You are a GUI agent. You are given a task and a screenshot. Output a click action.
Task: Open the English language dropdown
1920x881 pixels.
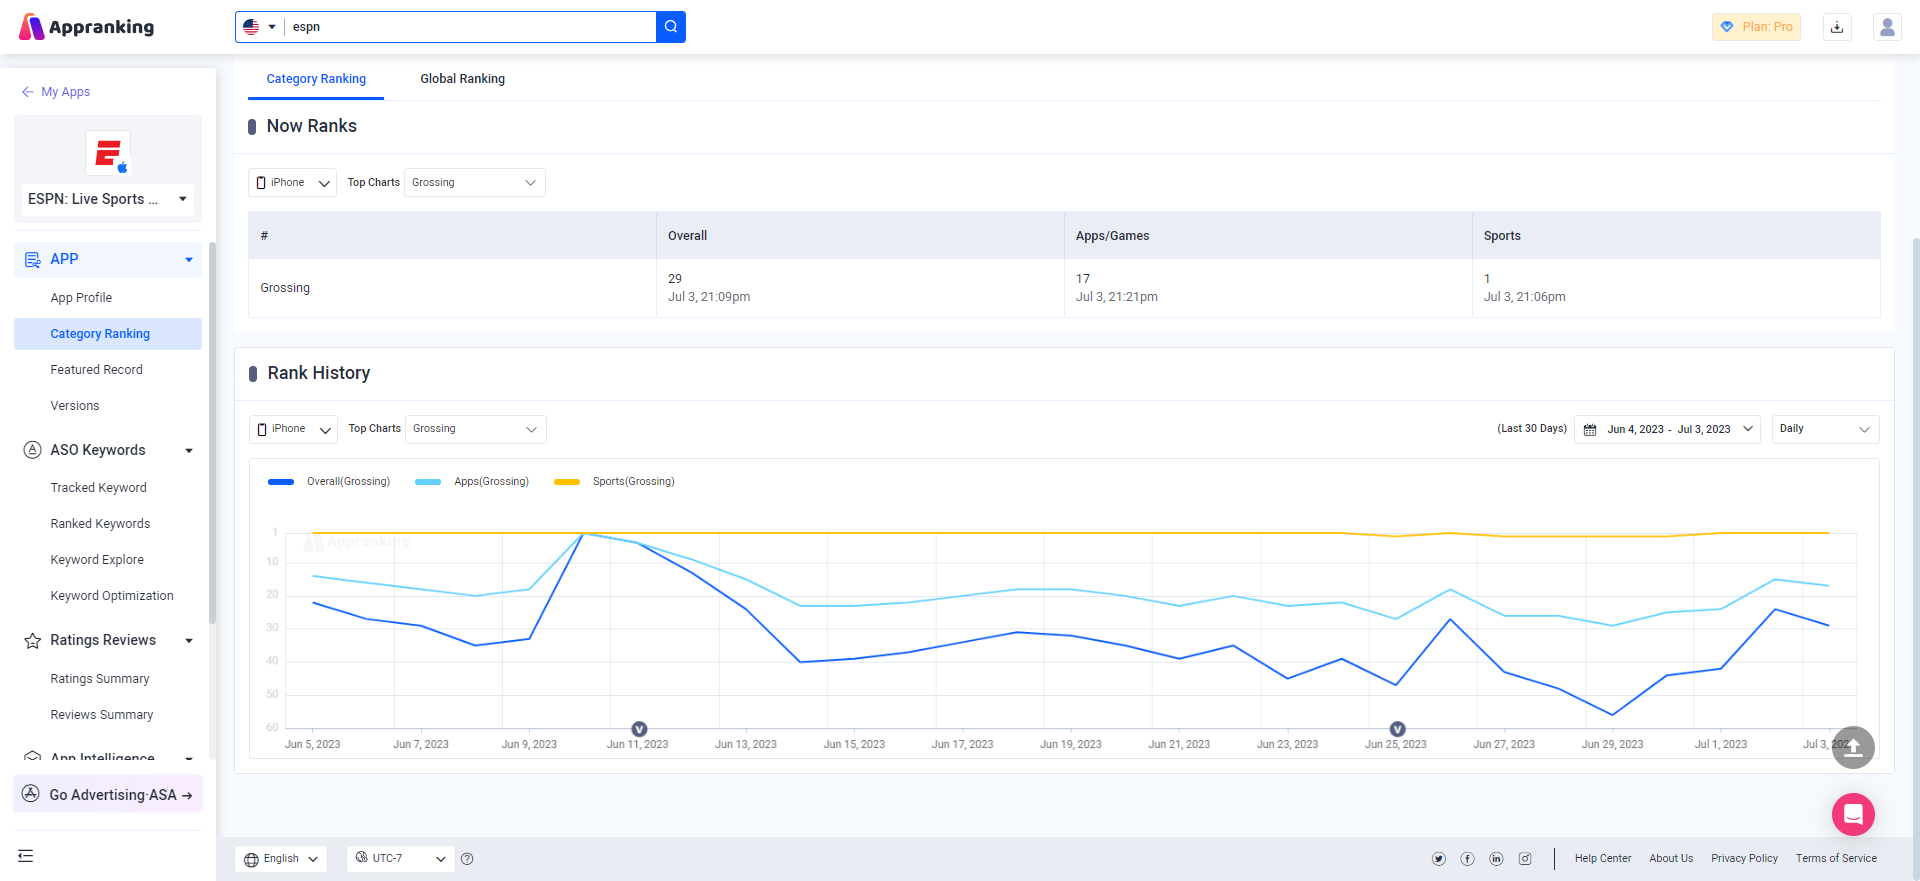281,859
